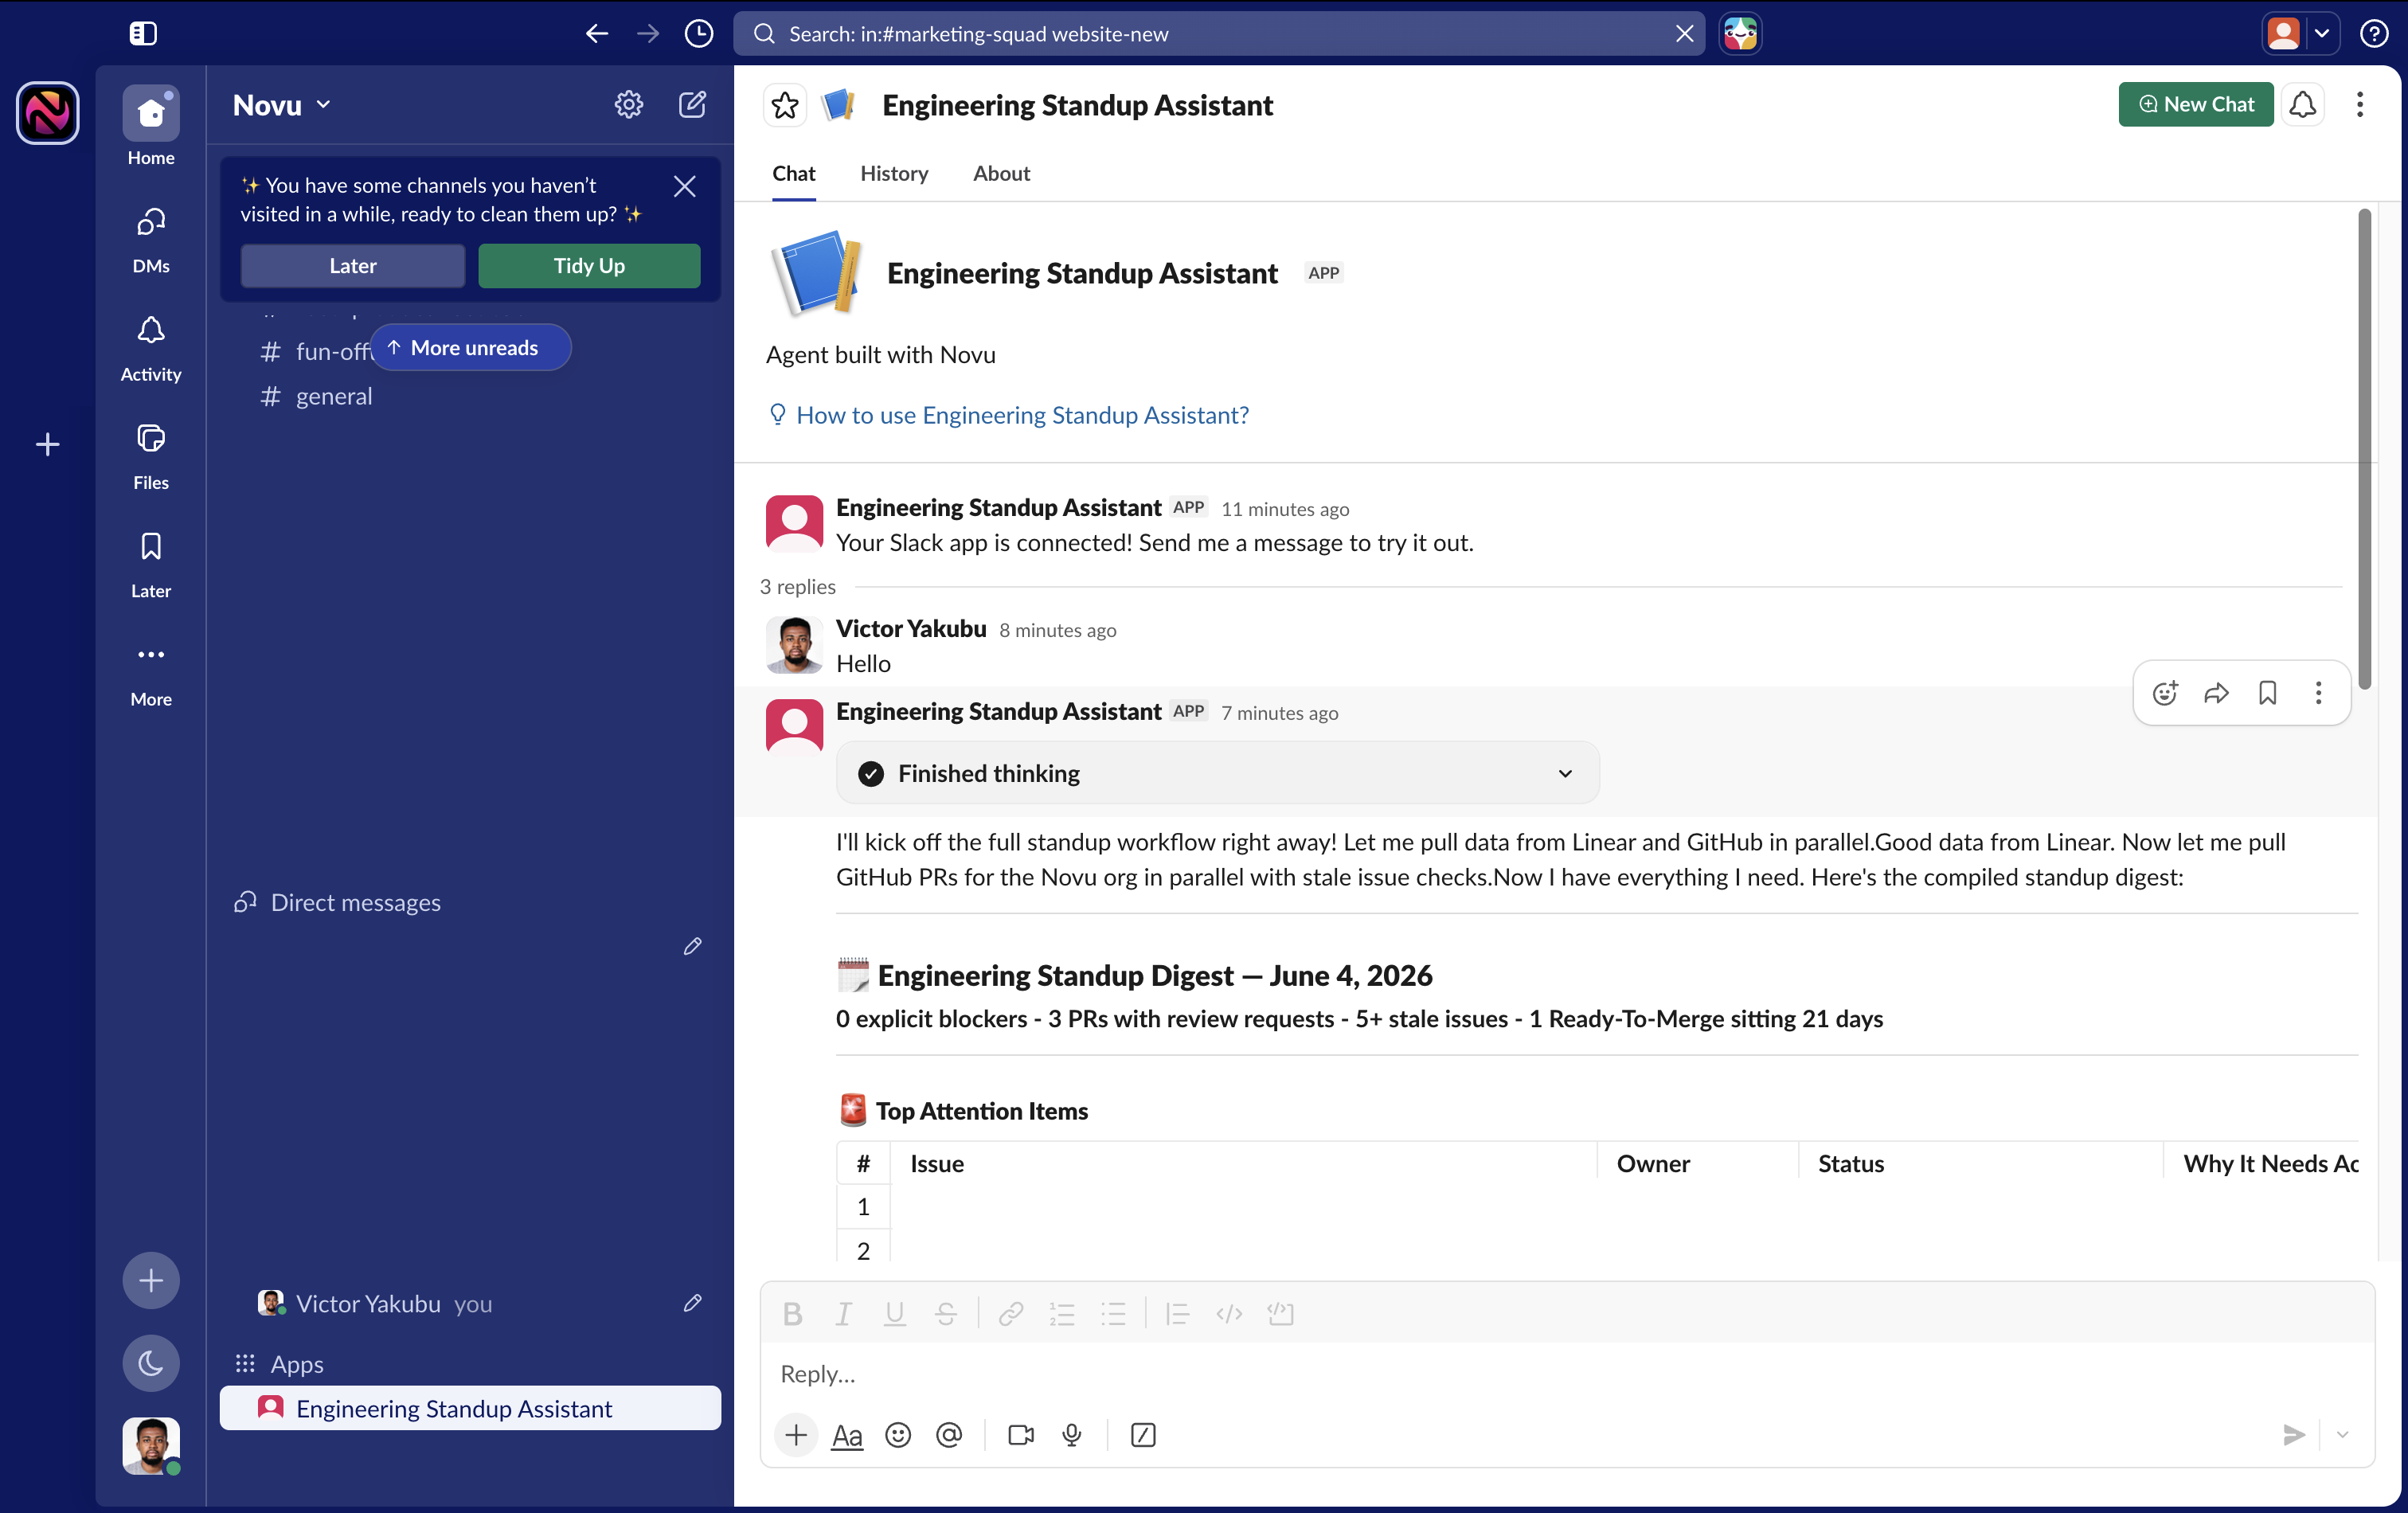2408x1513 pixels.
Task: Expand the Apps section
Action: pyautogui.click(x=296, y=1363)
